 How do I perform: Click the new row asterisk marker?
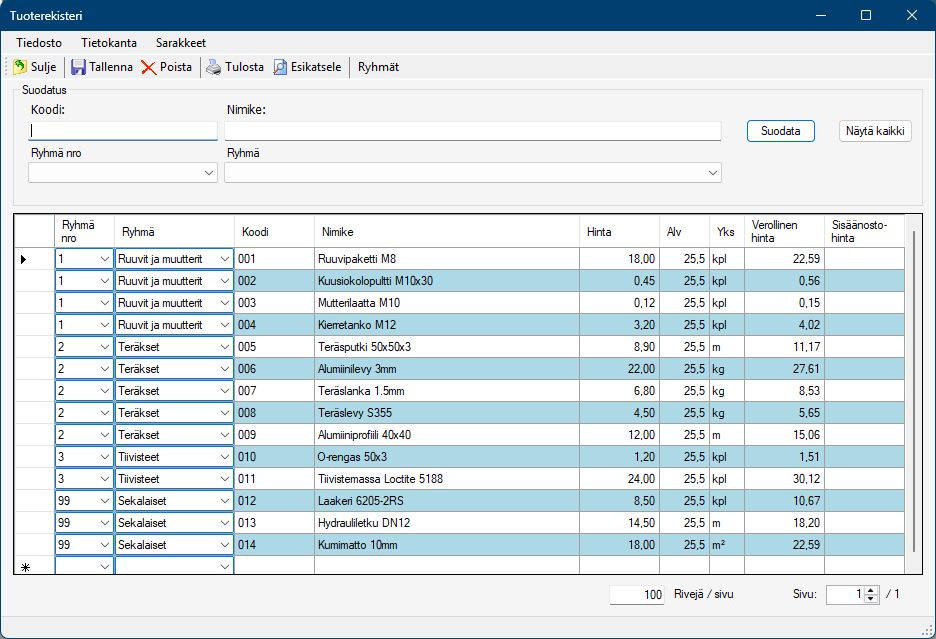pyautogui.click(x=26, y=567)
